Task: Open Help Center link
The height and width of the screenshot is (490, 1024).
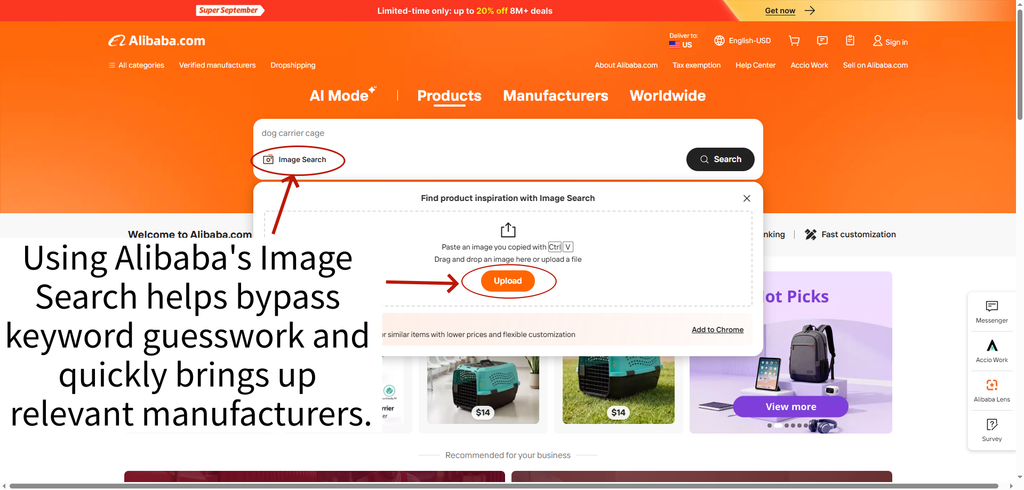Action: [756, 65]
